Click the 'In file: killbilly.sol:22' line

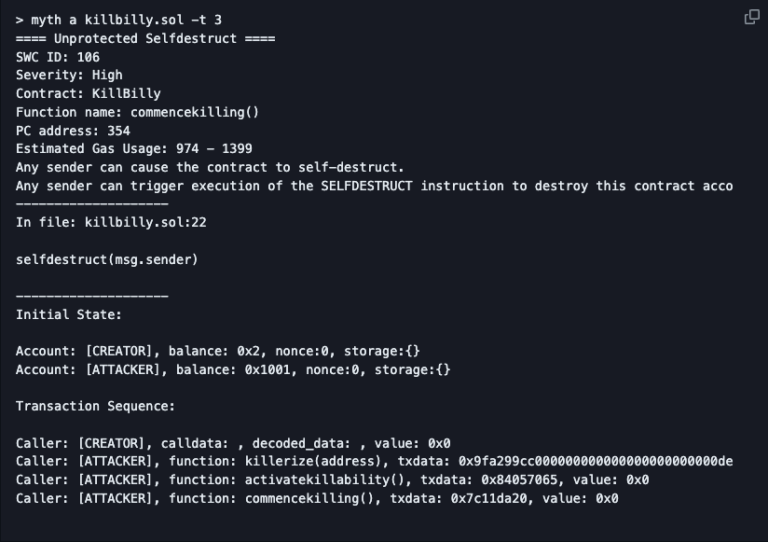111,222
